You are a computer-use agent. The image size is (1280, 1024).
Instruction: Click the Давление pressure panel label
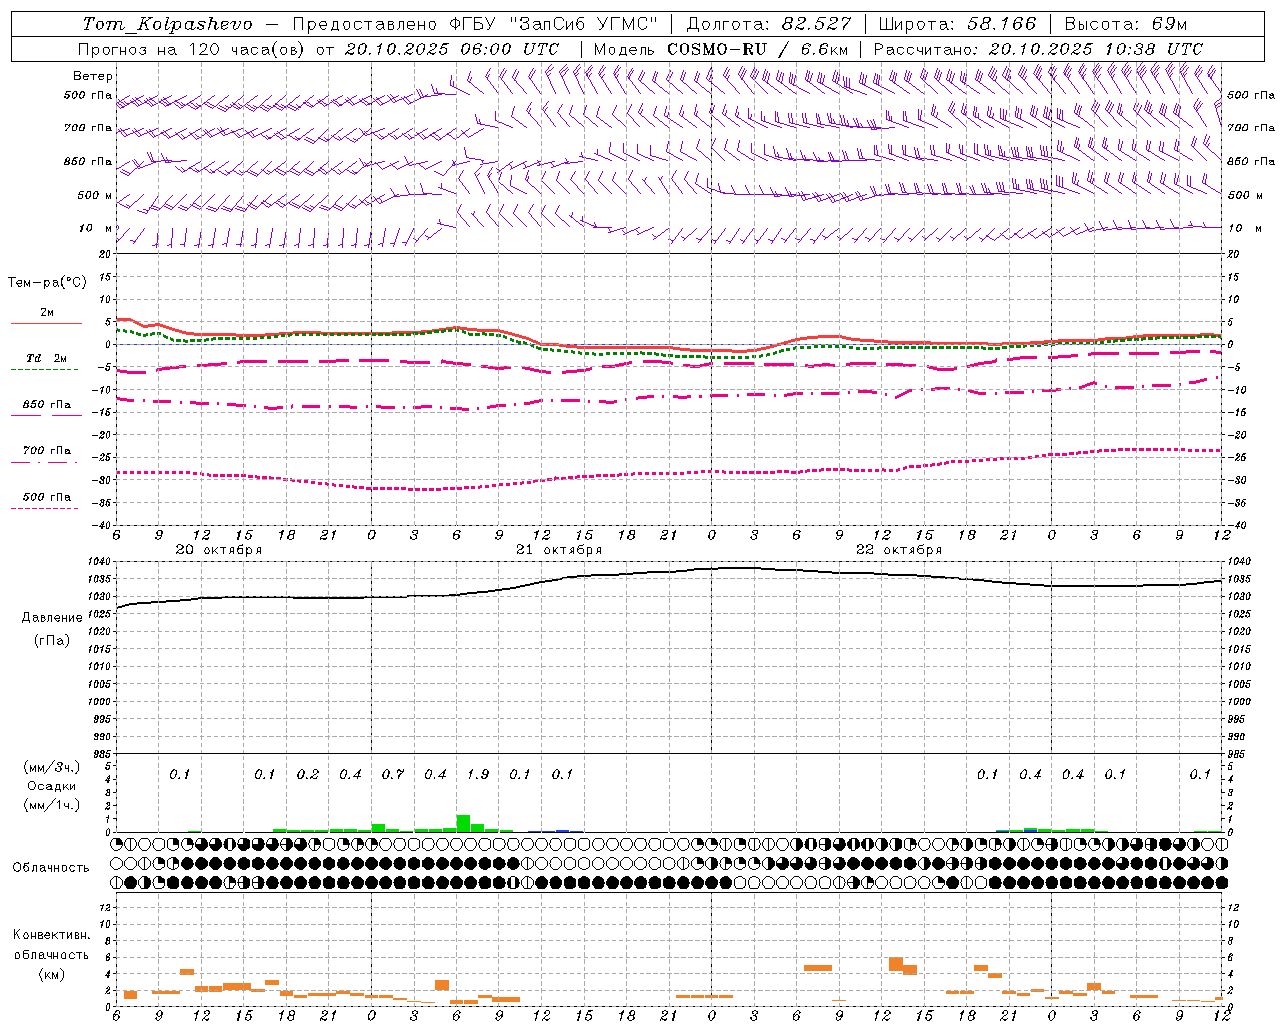click(x=52, y=617)
